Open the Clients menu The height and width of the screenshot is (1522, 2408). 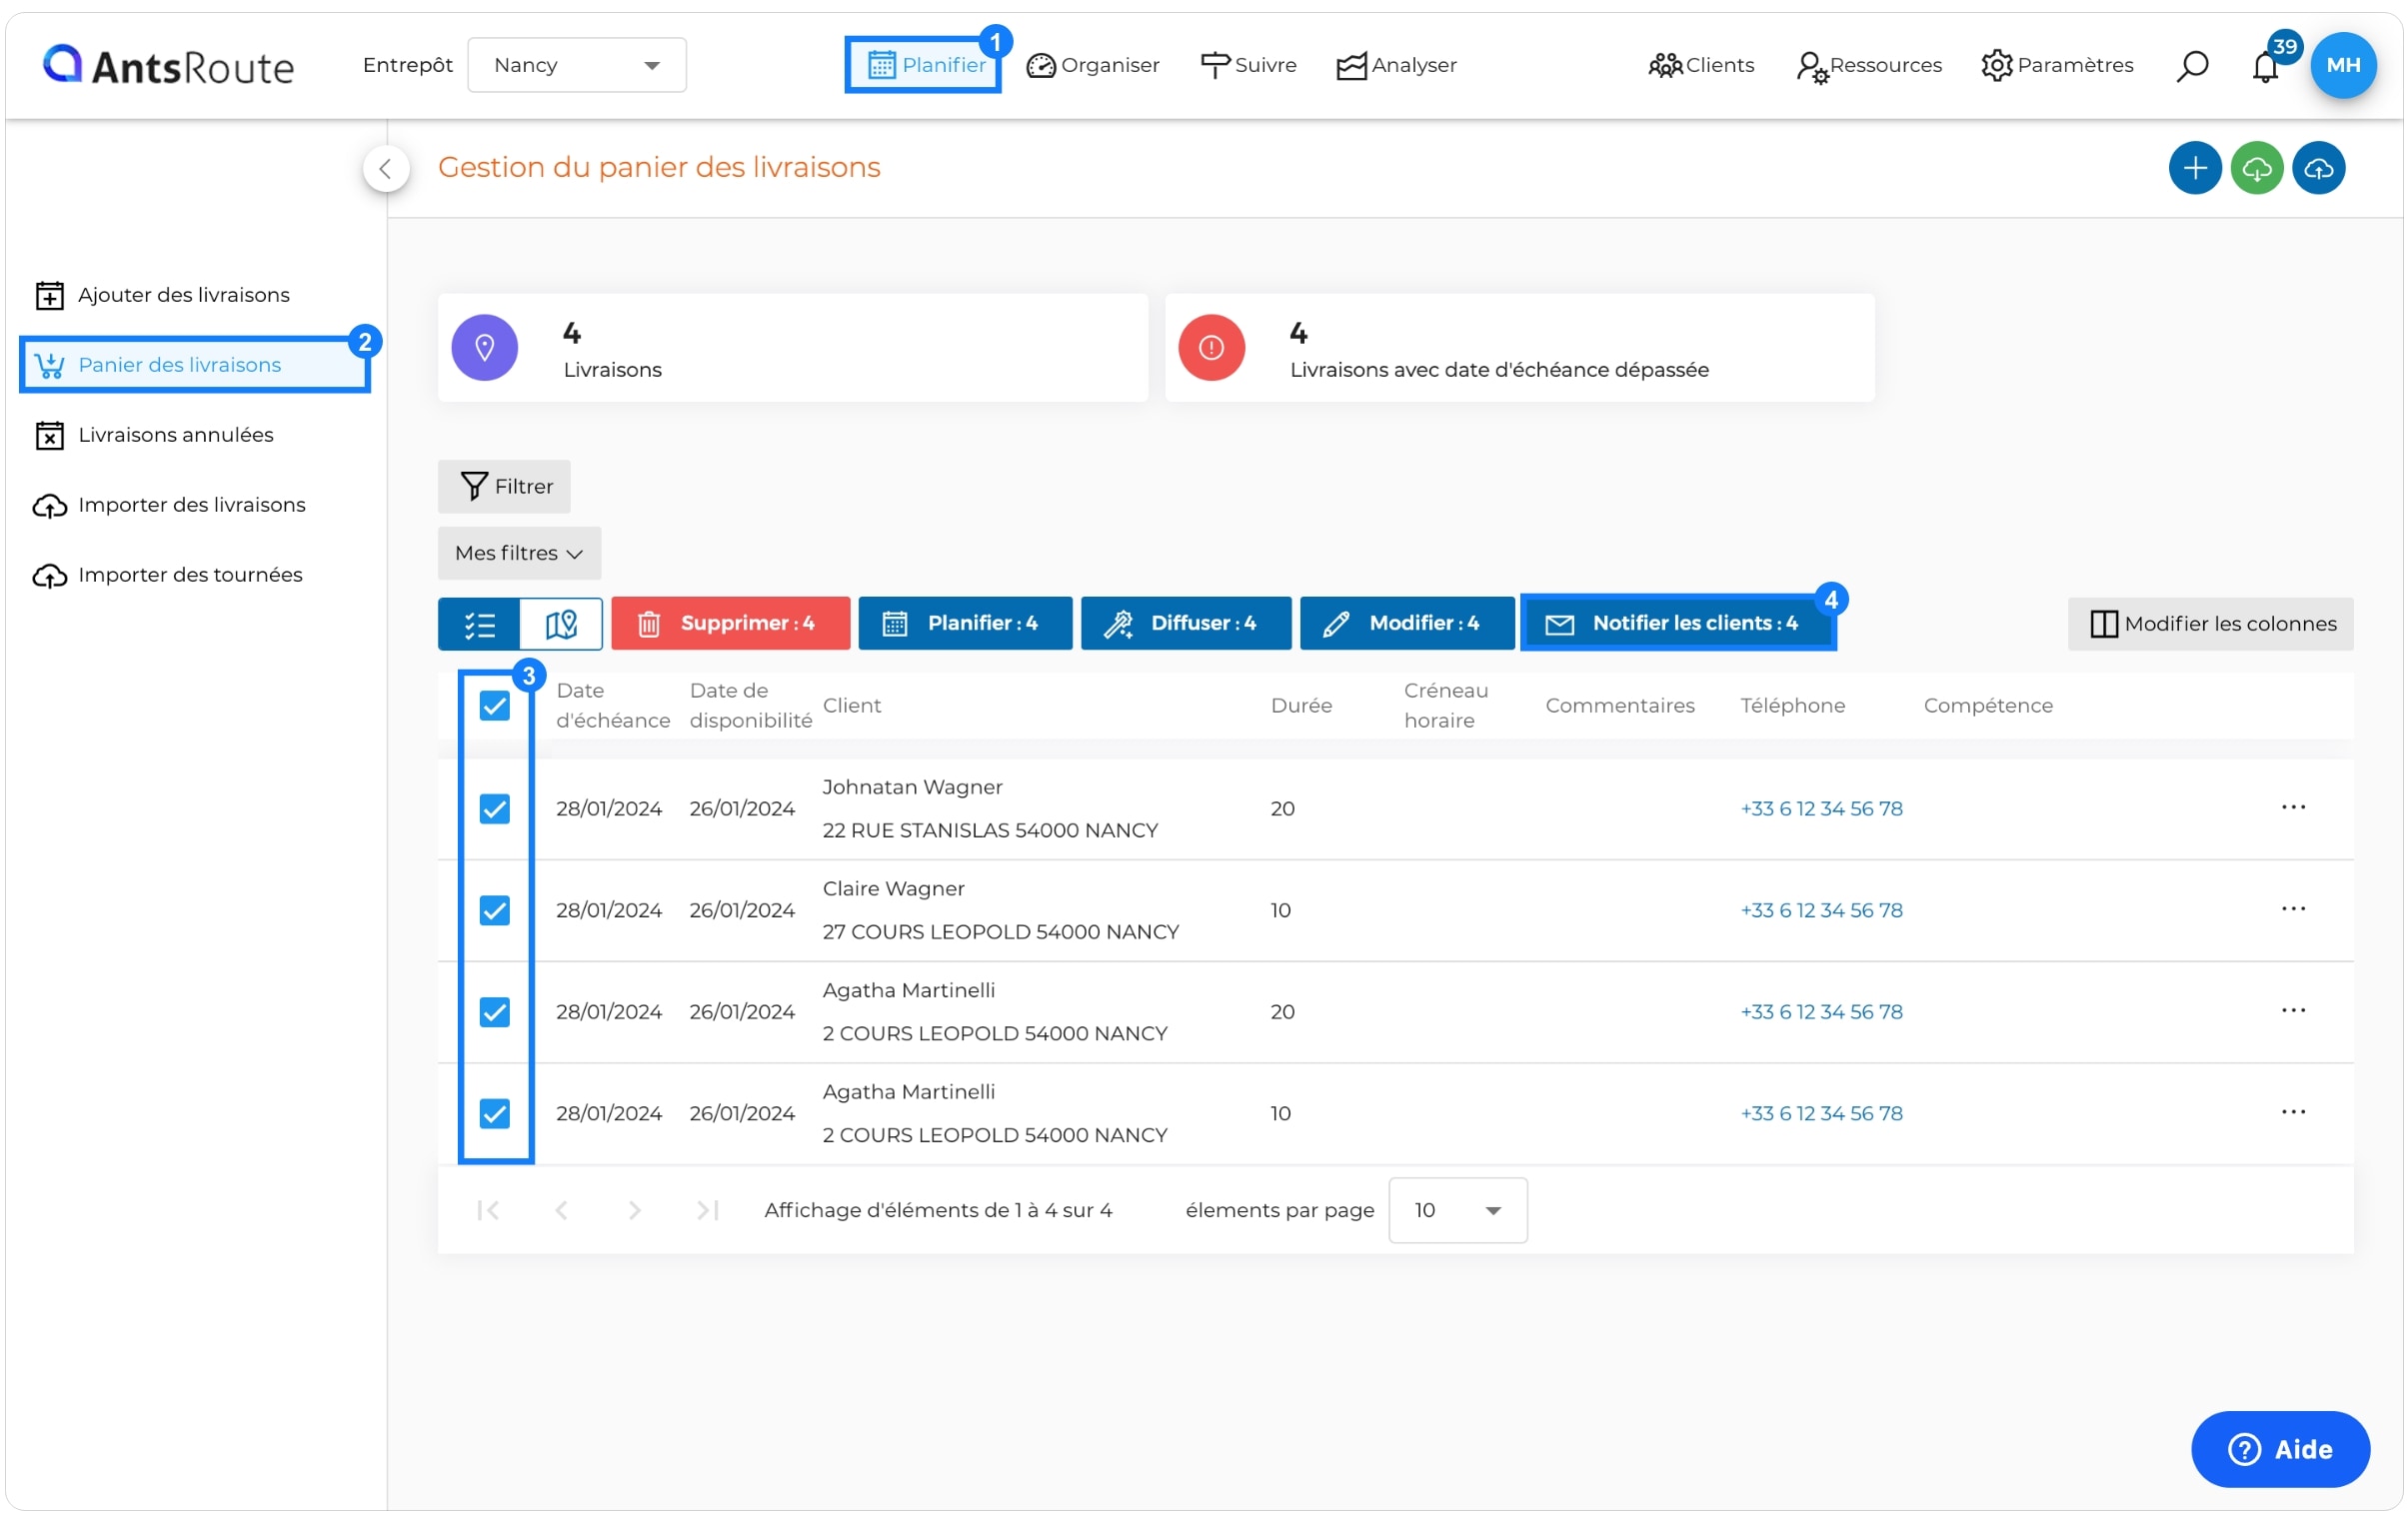pos(1701,65)
